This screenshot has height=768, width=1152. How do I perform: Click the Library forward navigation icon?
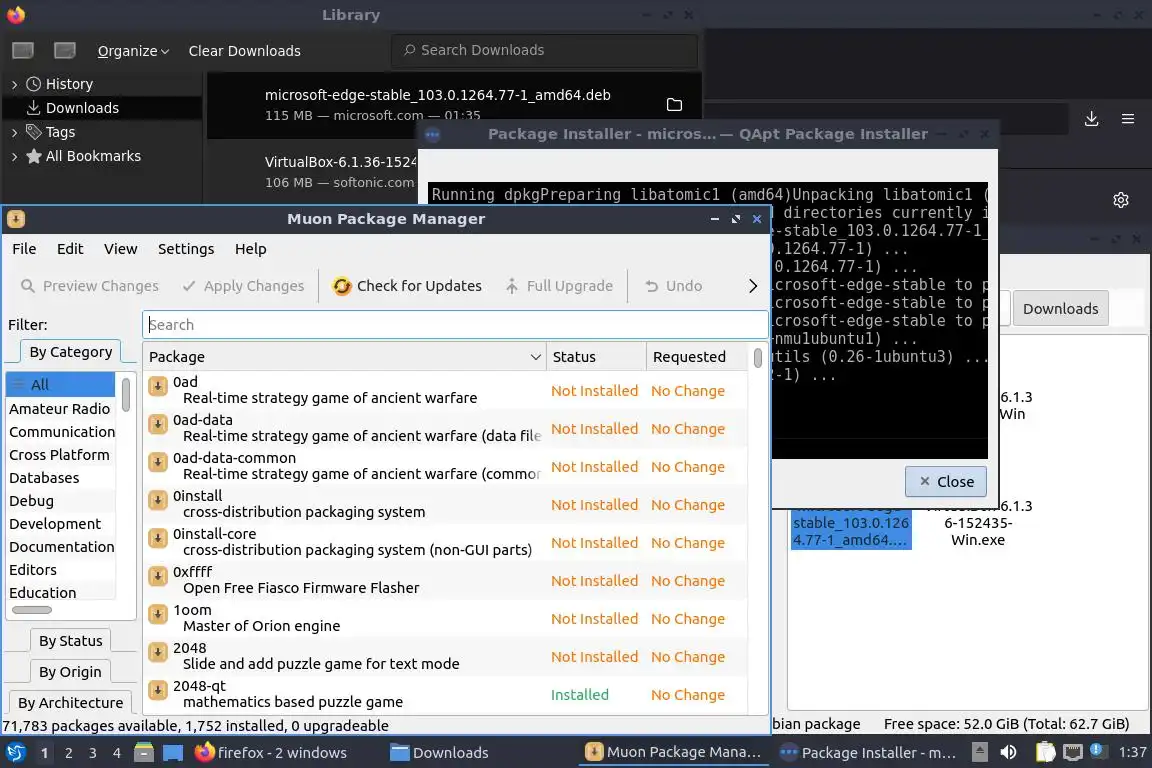pyautogui.click(x=65, y=51)
